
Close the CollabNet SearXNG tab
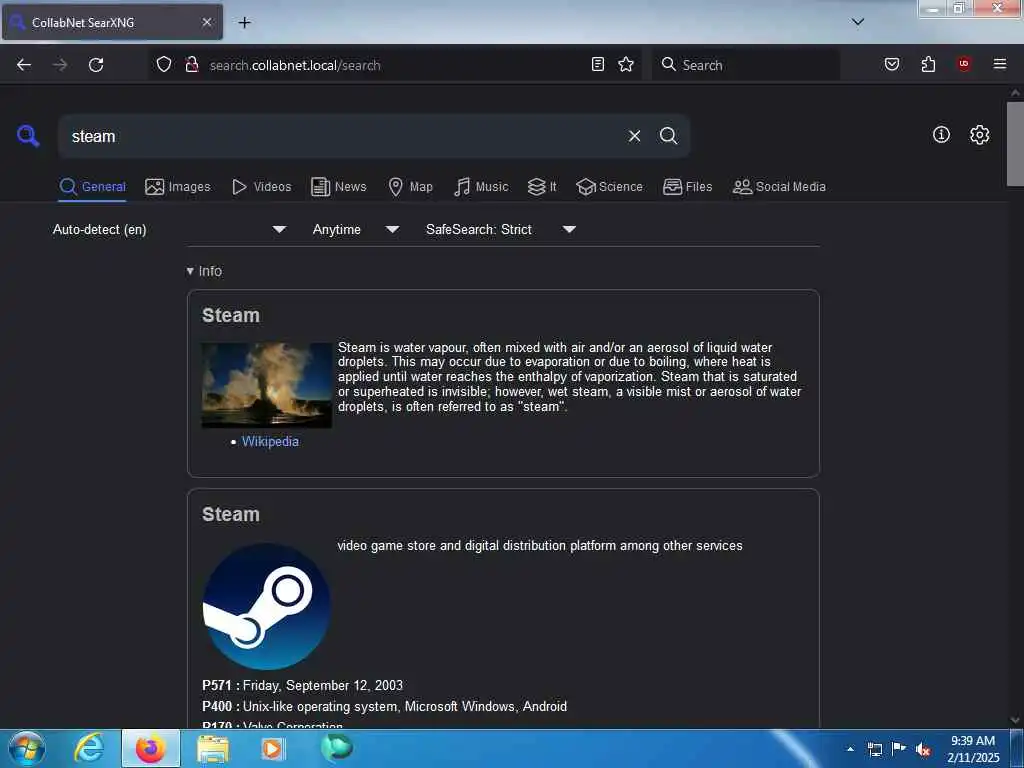click(x=207, y=22)
